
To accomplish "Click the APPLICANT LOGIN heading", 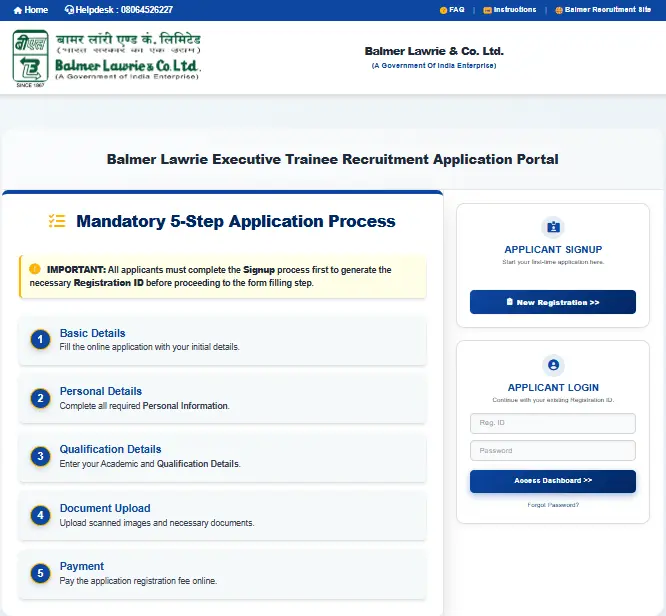I will click(x=553, y=387).
